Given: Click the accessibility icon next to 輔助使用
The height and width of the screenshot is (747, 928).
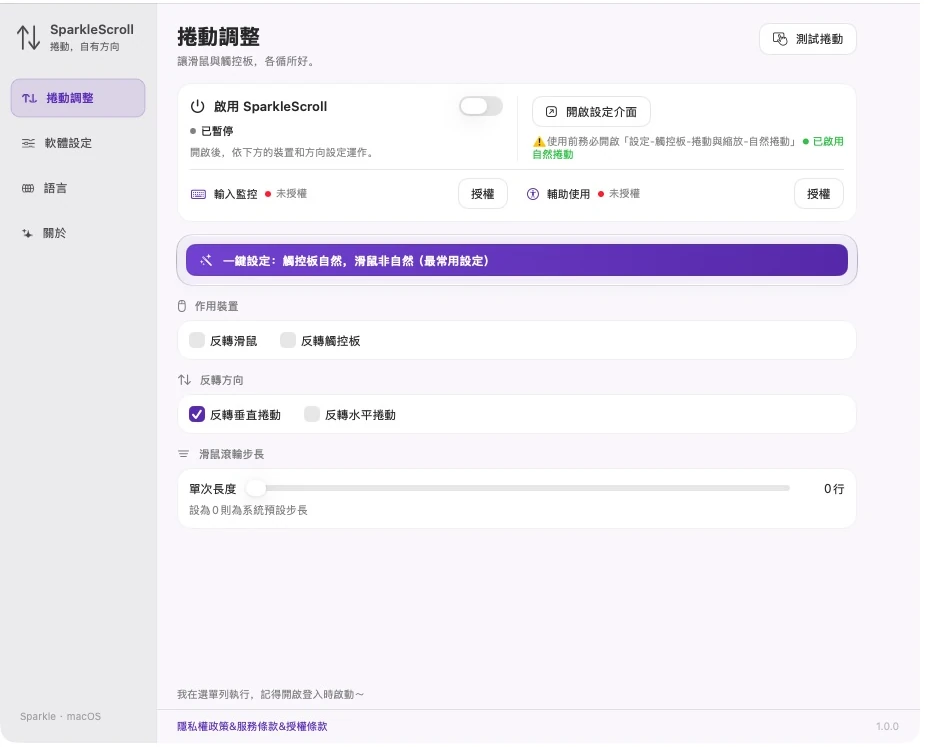Looking at the screenshot, I should (533, 194).
